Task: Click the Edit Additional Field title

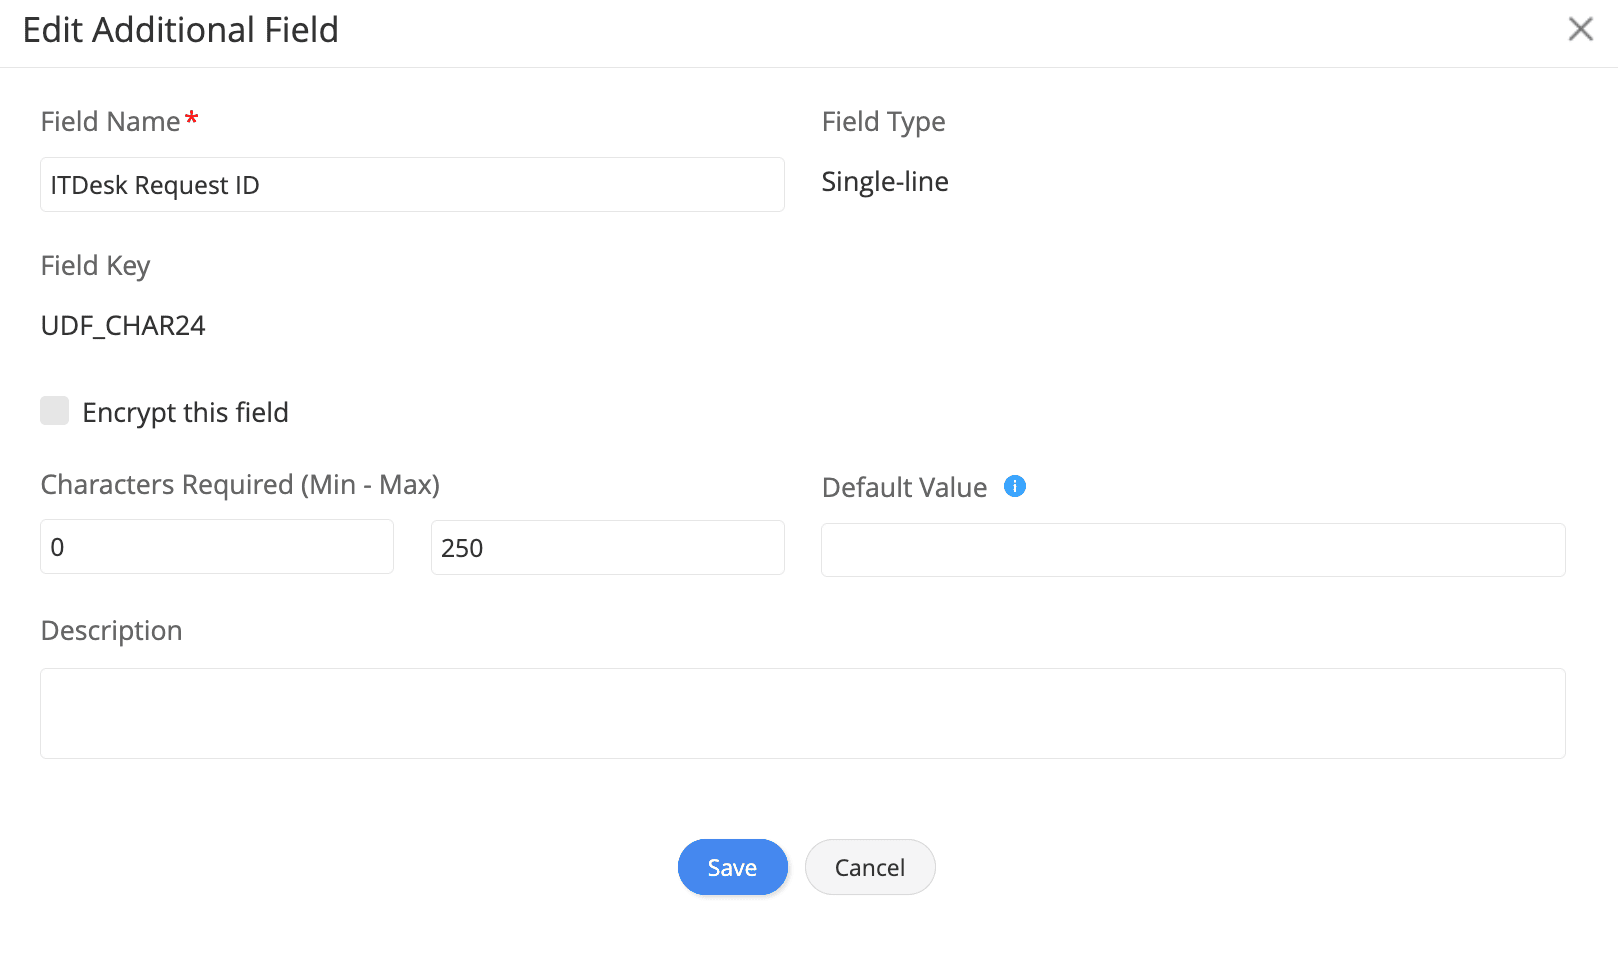Action: click(181, 30)
